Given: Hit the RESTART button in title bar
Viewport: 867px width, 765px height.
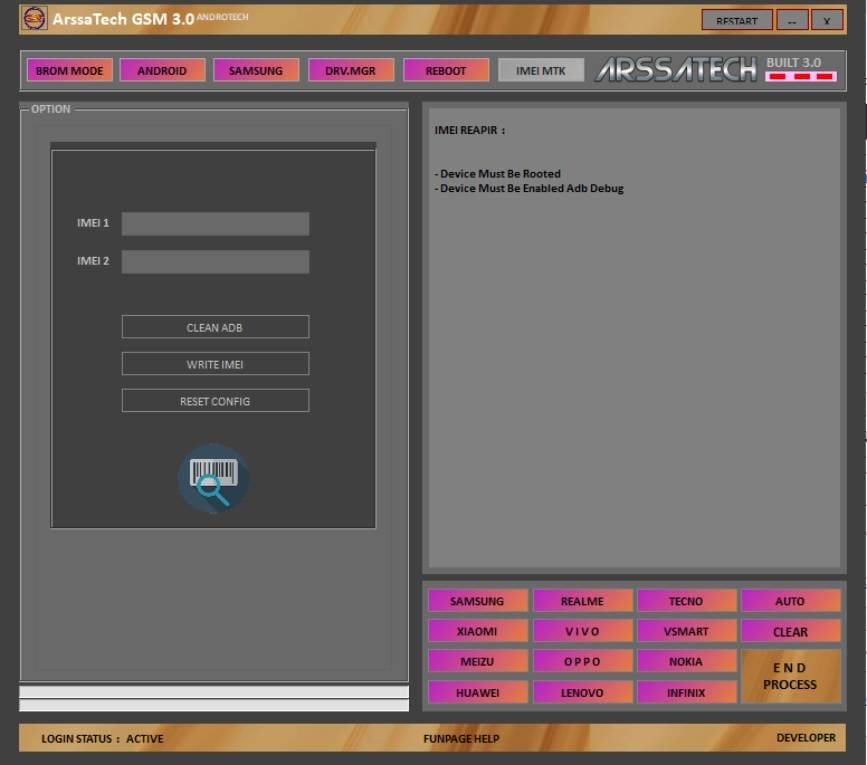Looking at the screenshot, I should point(736,20).
